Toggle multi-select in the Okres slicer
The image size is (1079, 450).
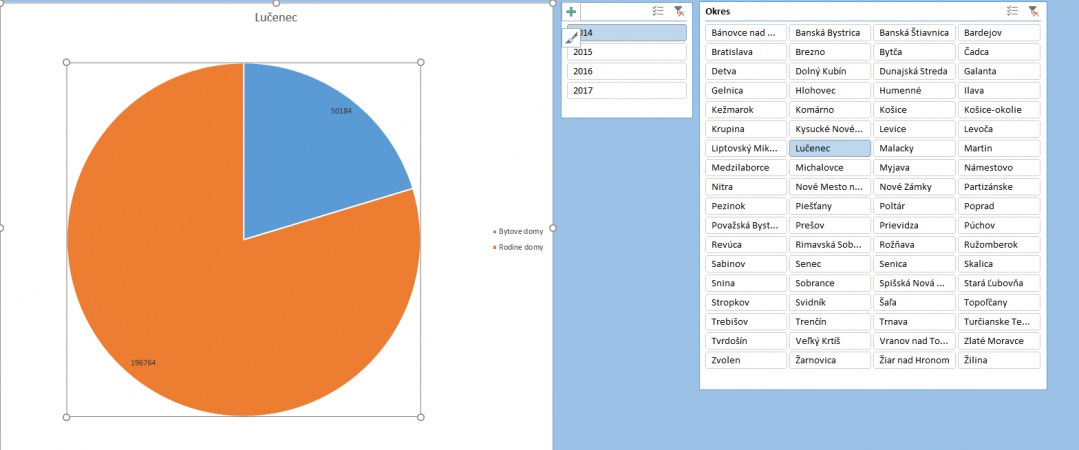(1012, 11)
